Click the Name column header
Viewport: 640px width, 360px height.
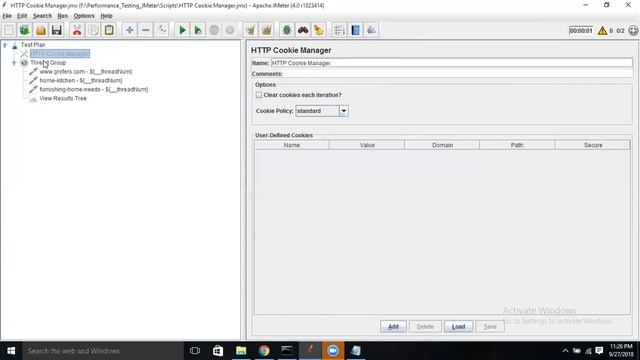pyautogui.click(x=292, y=145)
